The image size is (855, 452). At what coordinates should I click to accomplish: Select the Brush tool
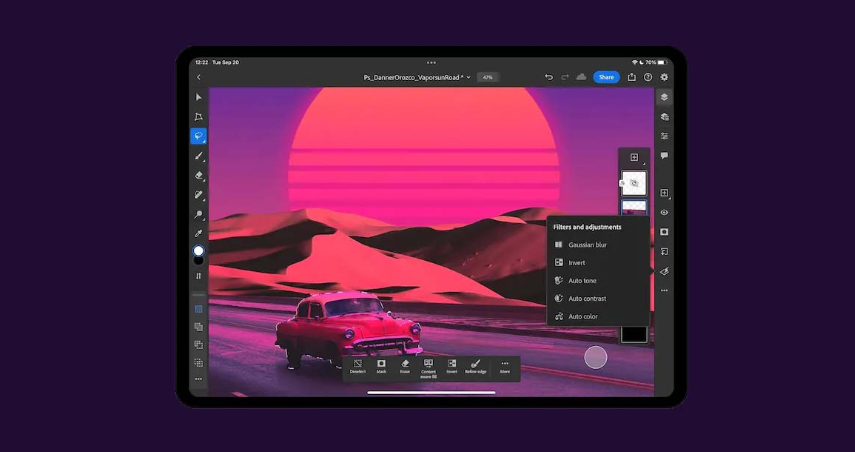[x=198, y=156]
